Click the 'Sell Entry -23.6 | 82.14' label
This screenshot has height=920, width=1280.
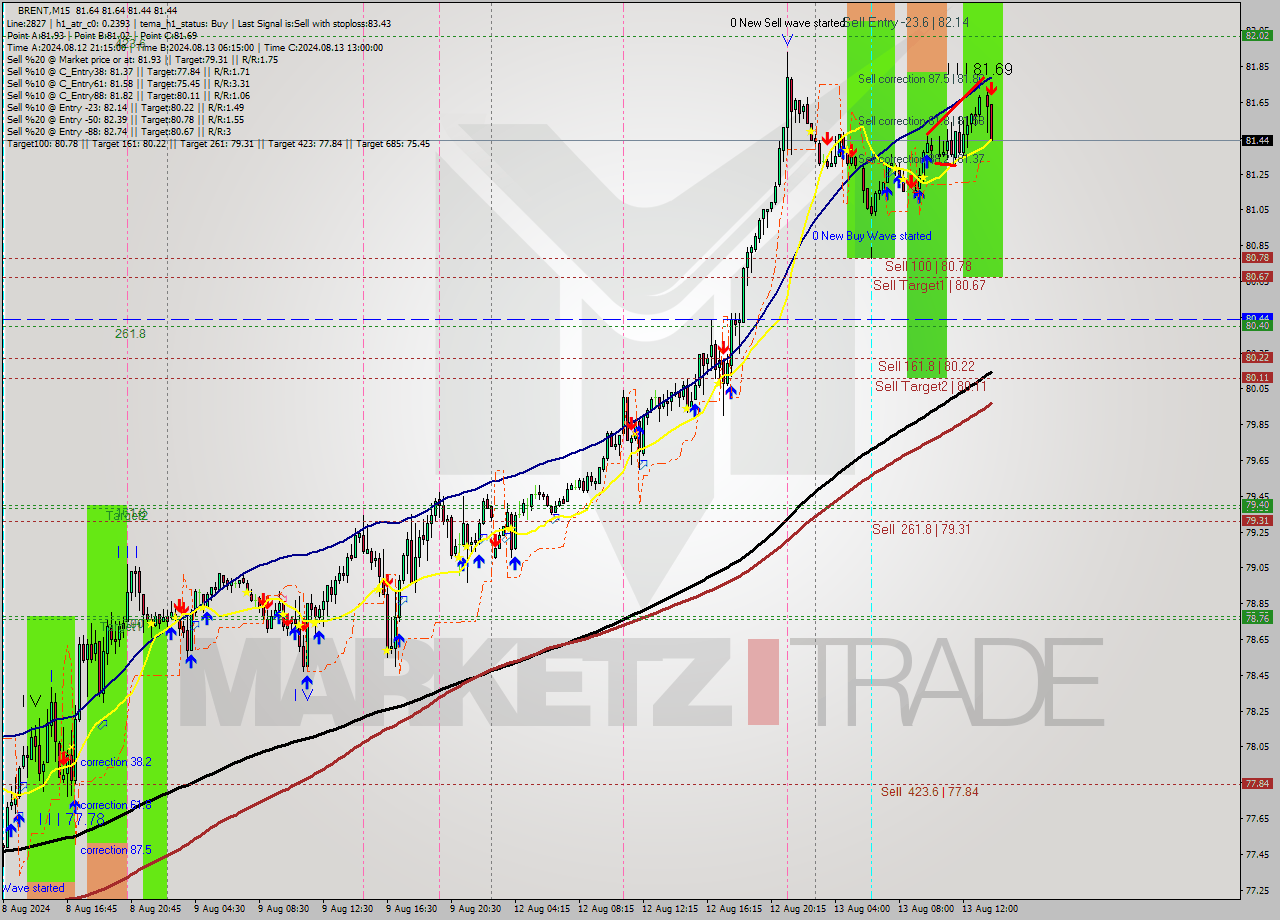point(908,21)
